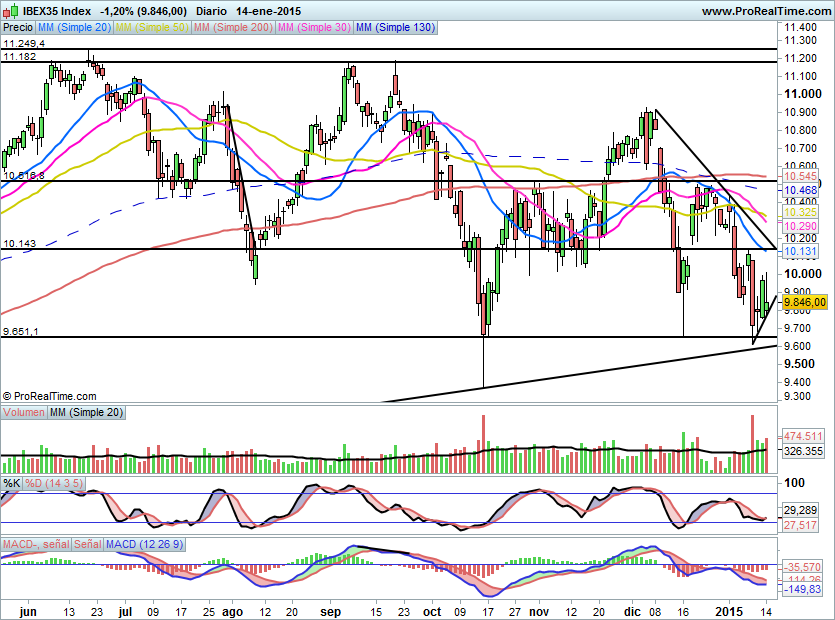
Task: Click the IBEX35 Index title text
Action: pyautogui.click(x=57, y=11)
